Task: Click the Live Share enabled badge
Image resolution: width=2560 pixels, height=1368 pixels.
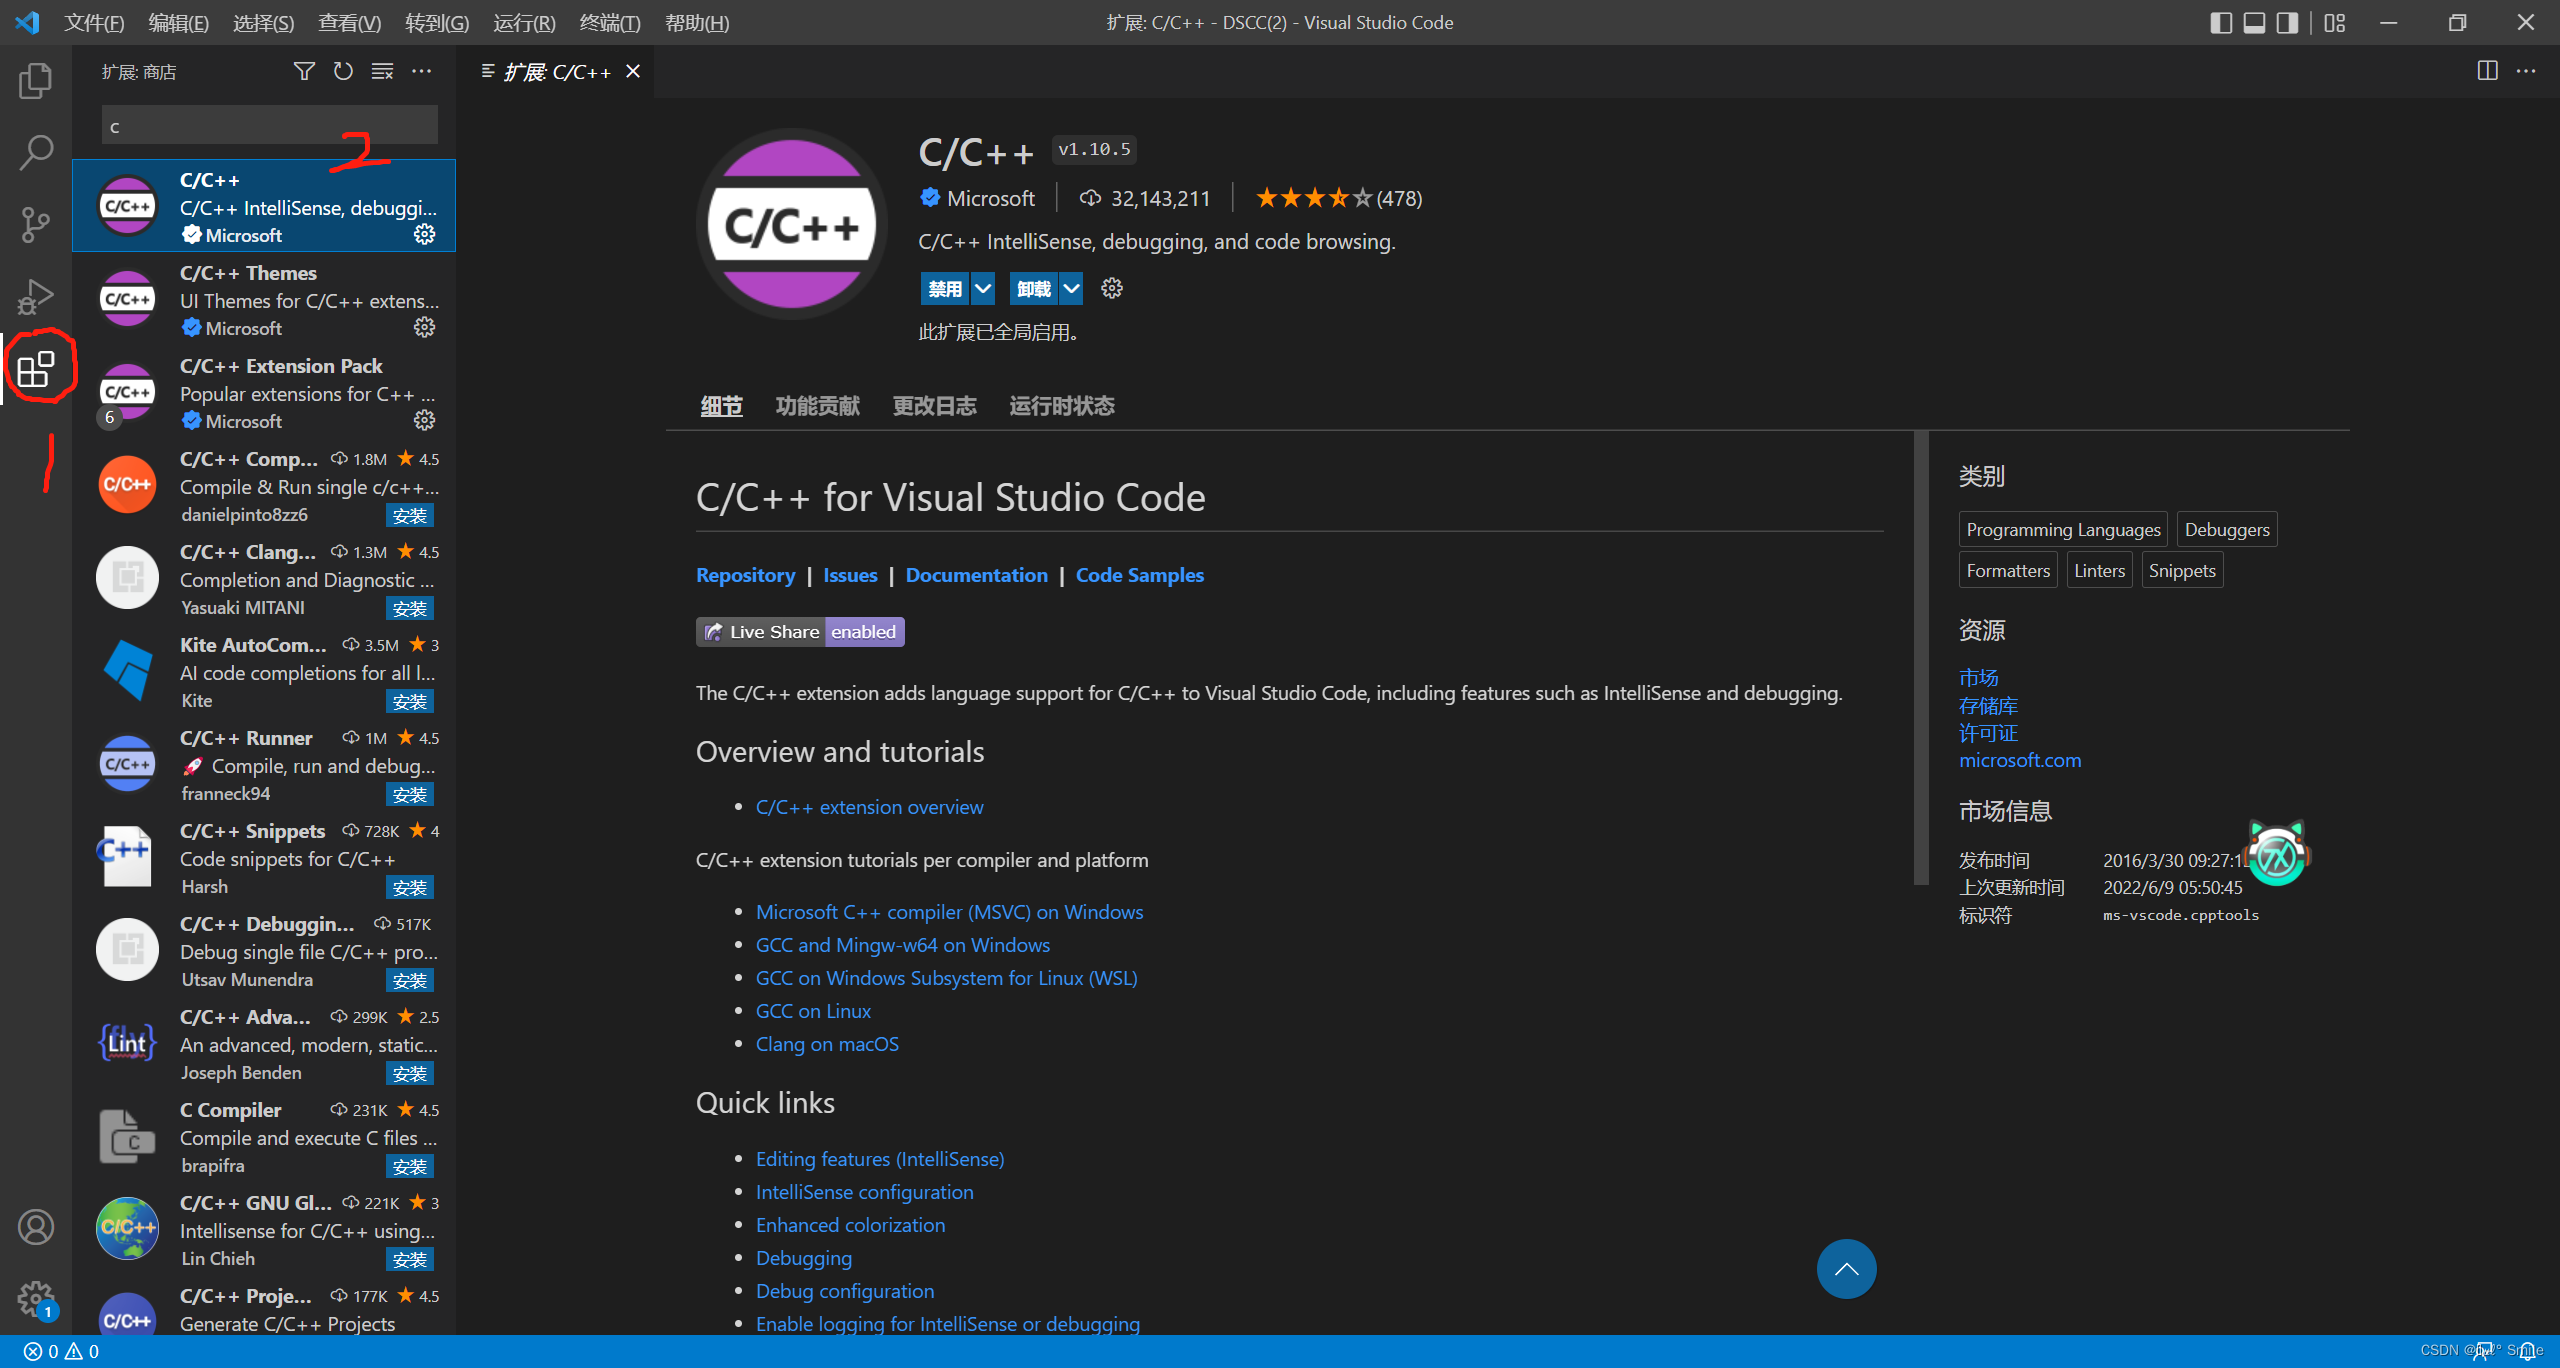Action: pyautogui.click(x=800, y=632)
